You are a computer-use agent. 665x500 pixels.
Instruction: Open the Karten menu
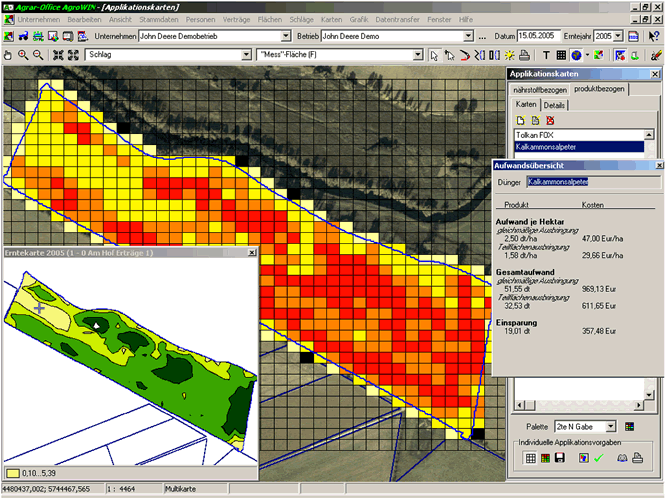(331, 20)
